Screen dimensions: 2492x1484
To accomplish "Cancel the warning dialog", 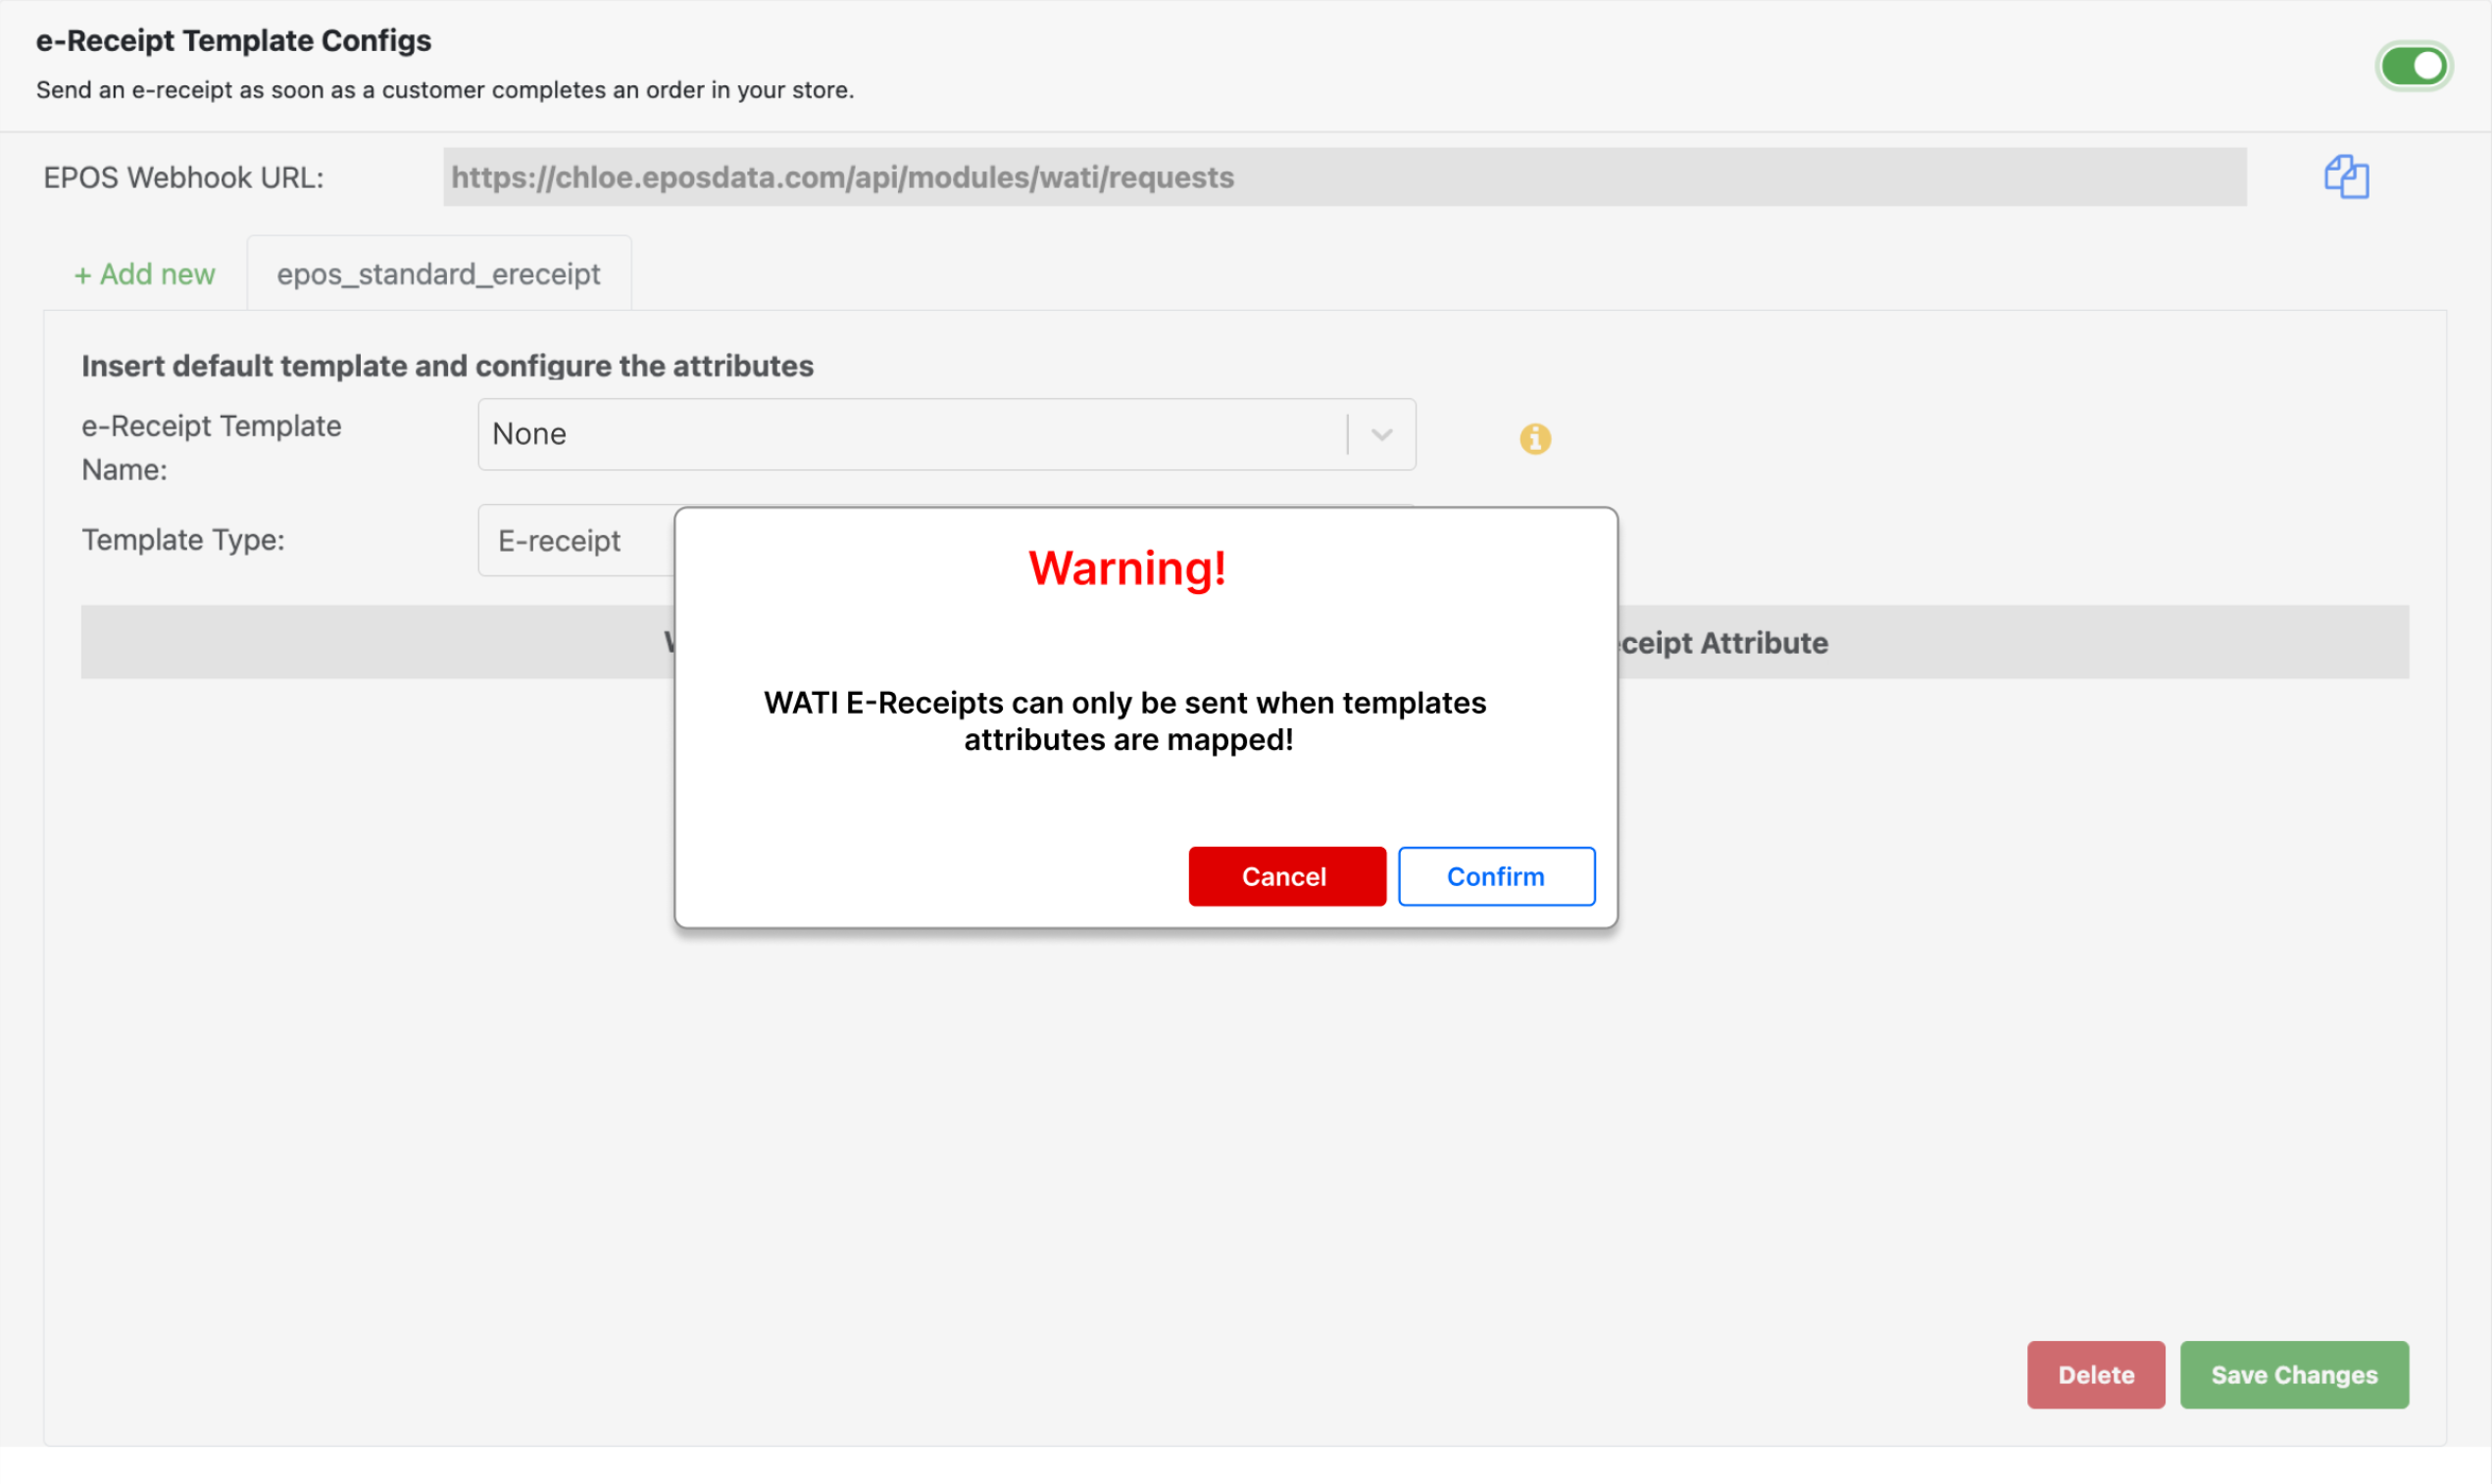I will (1287, 876).
